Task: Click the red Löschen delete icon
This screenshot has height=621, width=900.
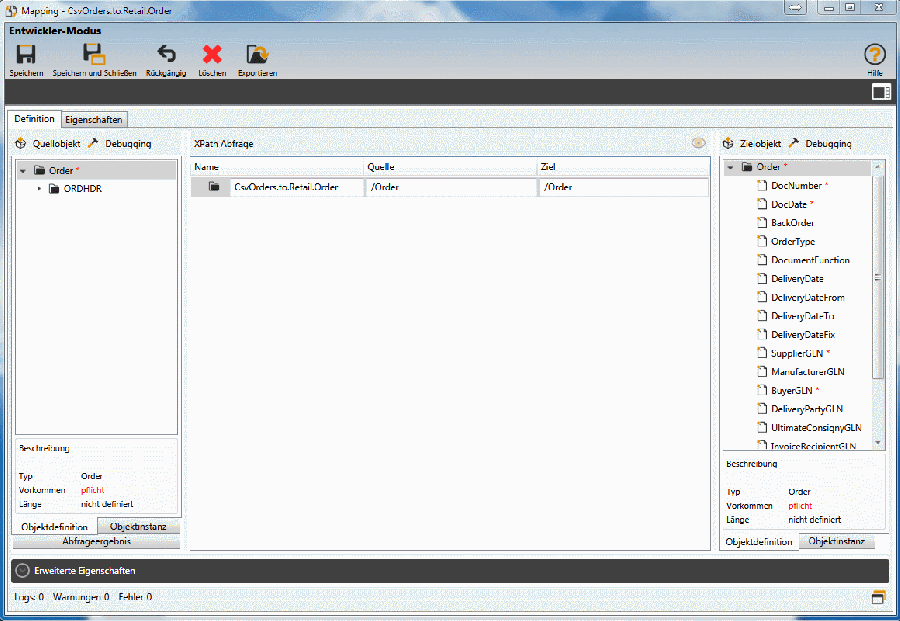Action: click(212, 55)
